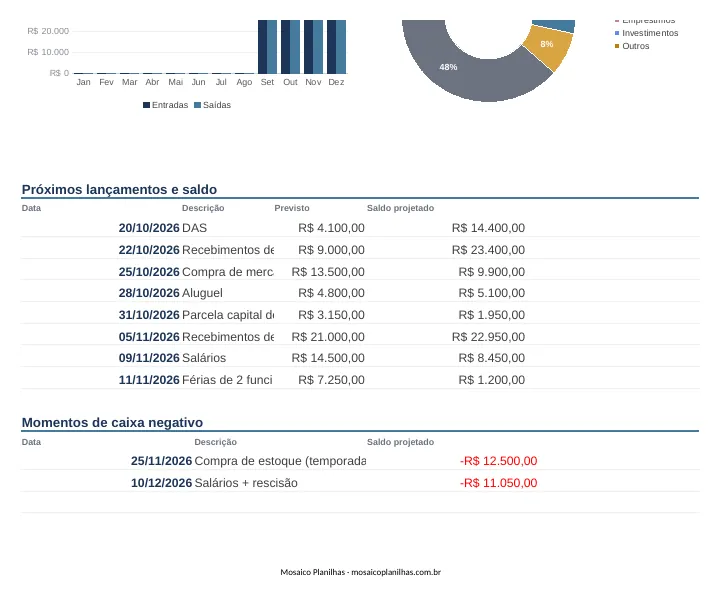The width and height of the screenshot is (719, 597).
Task: Click the Out month label on axis
Action: [x=290, y=82]
